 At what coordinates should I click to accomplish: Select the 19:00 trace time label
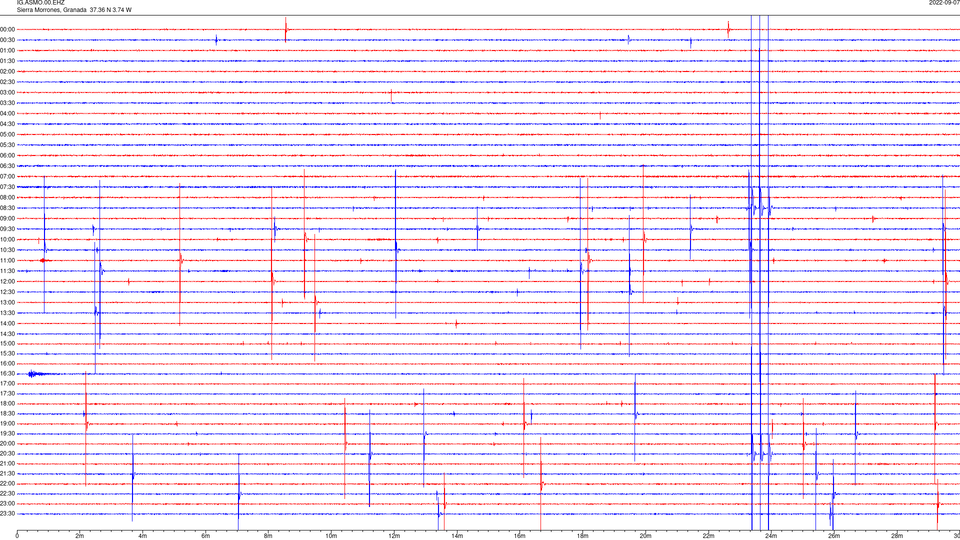(7, 423)
